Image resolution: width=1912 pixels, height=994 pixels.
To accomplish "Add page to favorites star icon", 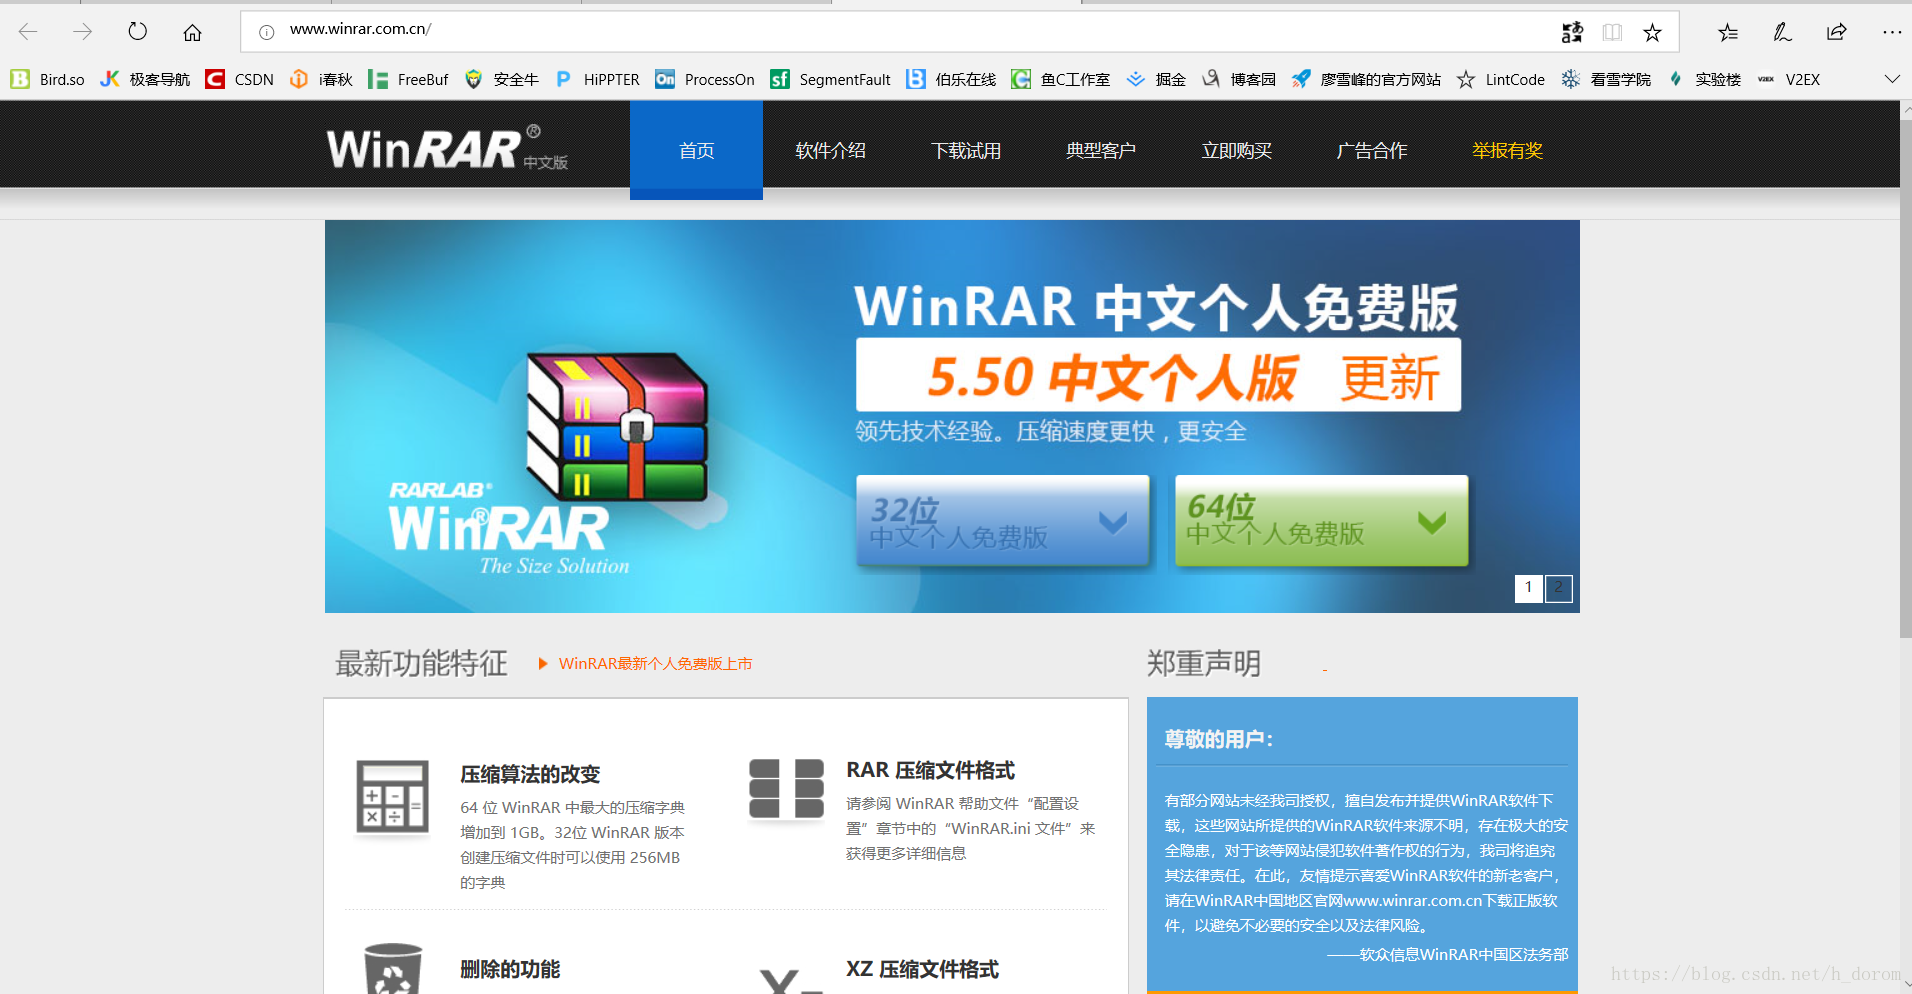I will 1652,32.
